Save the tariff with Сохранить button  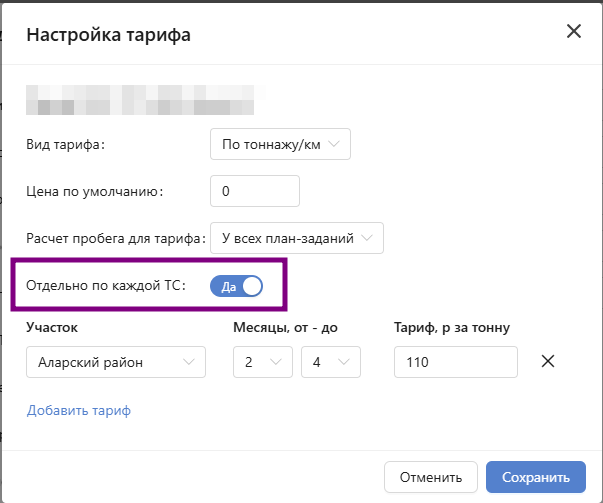pyautogui.click(x=535, y=477)
